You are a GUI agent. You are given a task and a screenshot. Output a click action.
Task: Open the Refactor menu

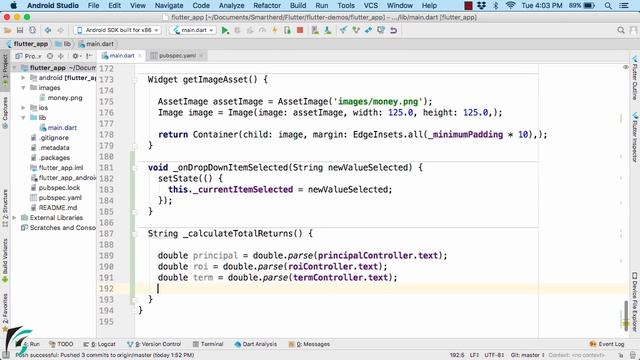pos(267,6)
